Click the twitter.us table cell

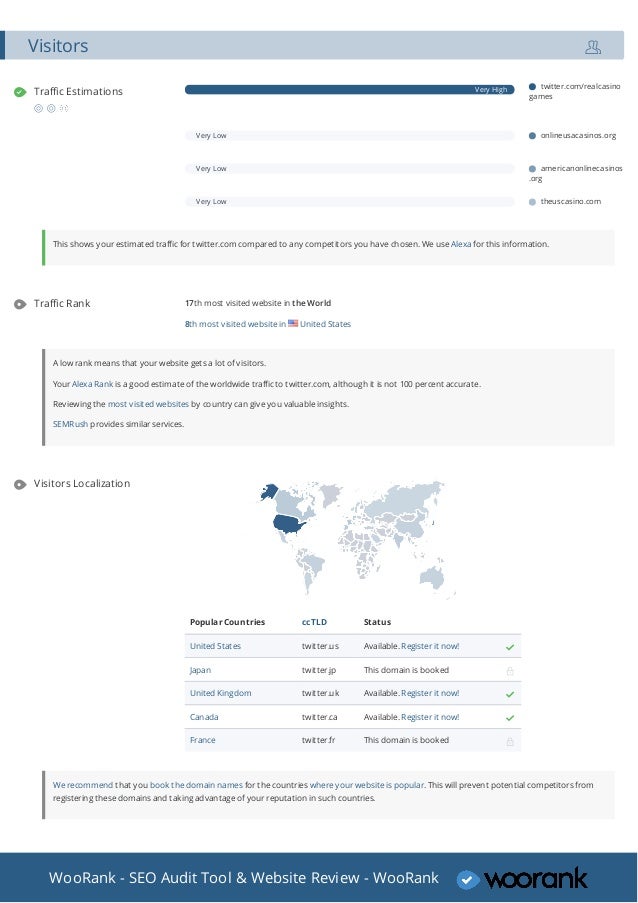[x=320, y=646]
